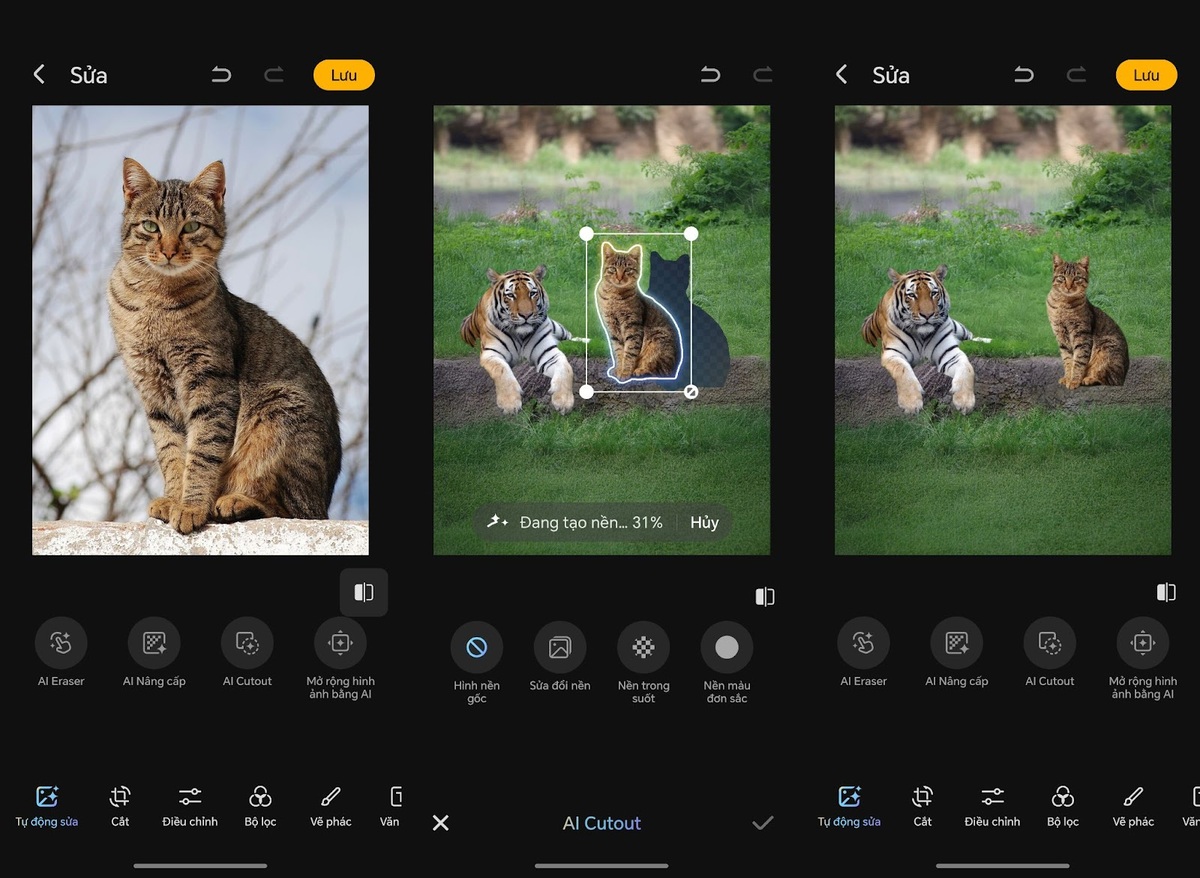This screenshot has height=878, width=1200.
Task: Redo the edit on the right phone screen
Action: point(1076,74)
